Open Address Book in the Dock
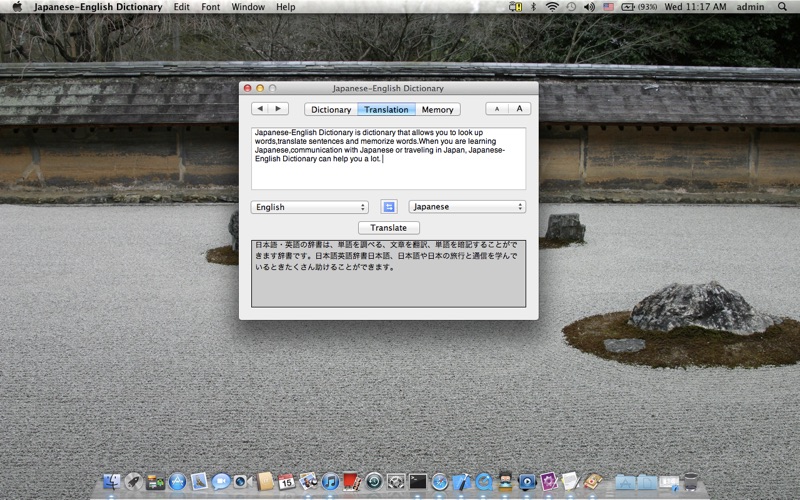The image size is (800, 500). pyautogui.click(x=265, y=481)
